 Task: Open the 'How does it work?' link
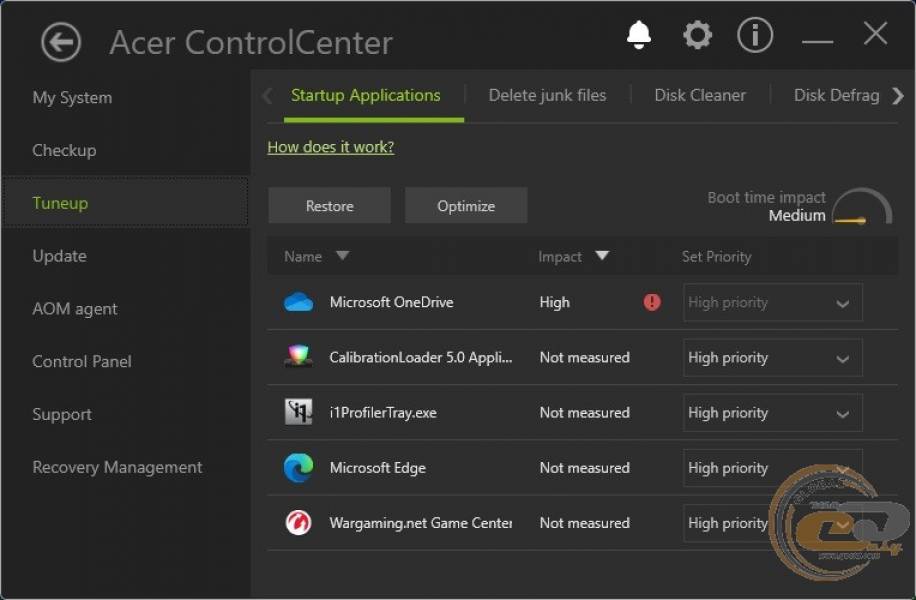331,147
